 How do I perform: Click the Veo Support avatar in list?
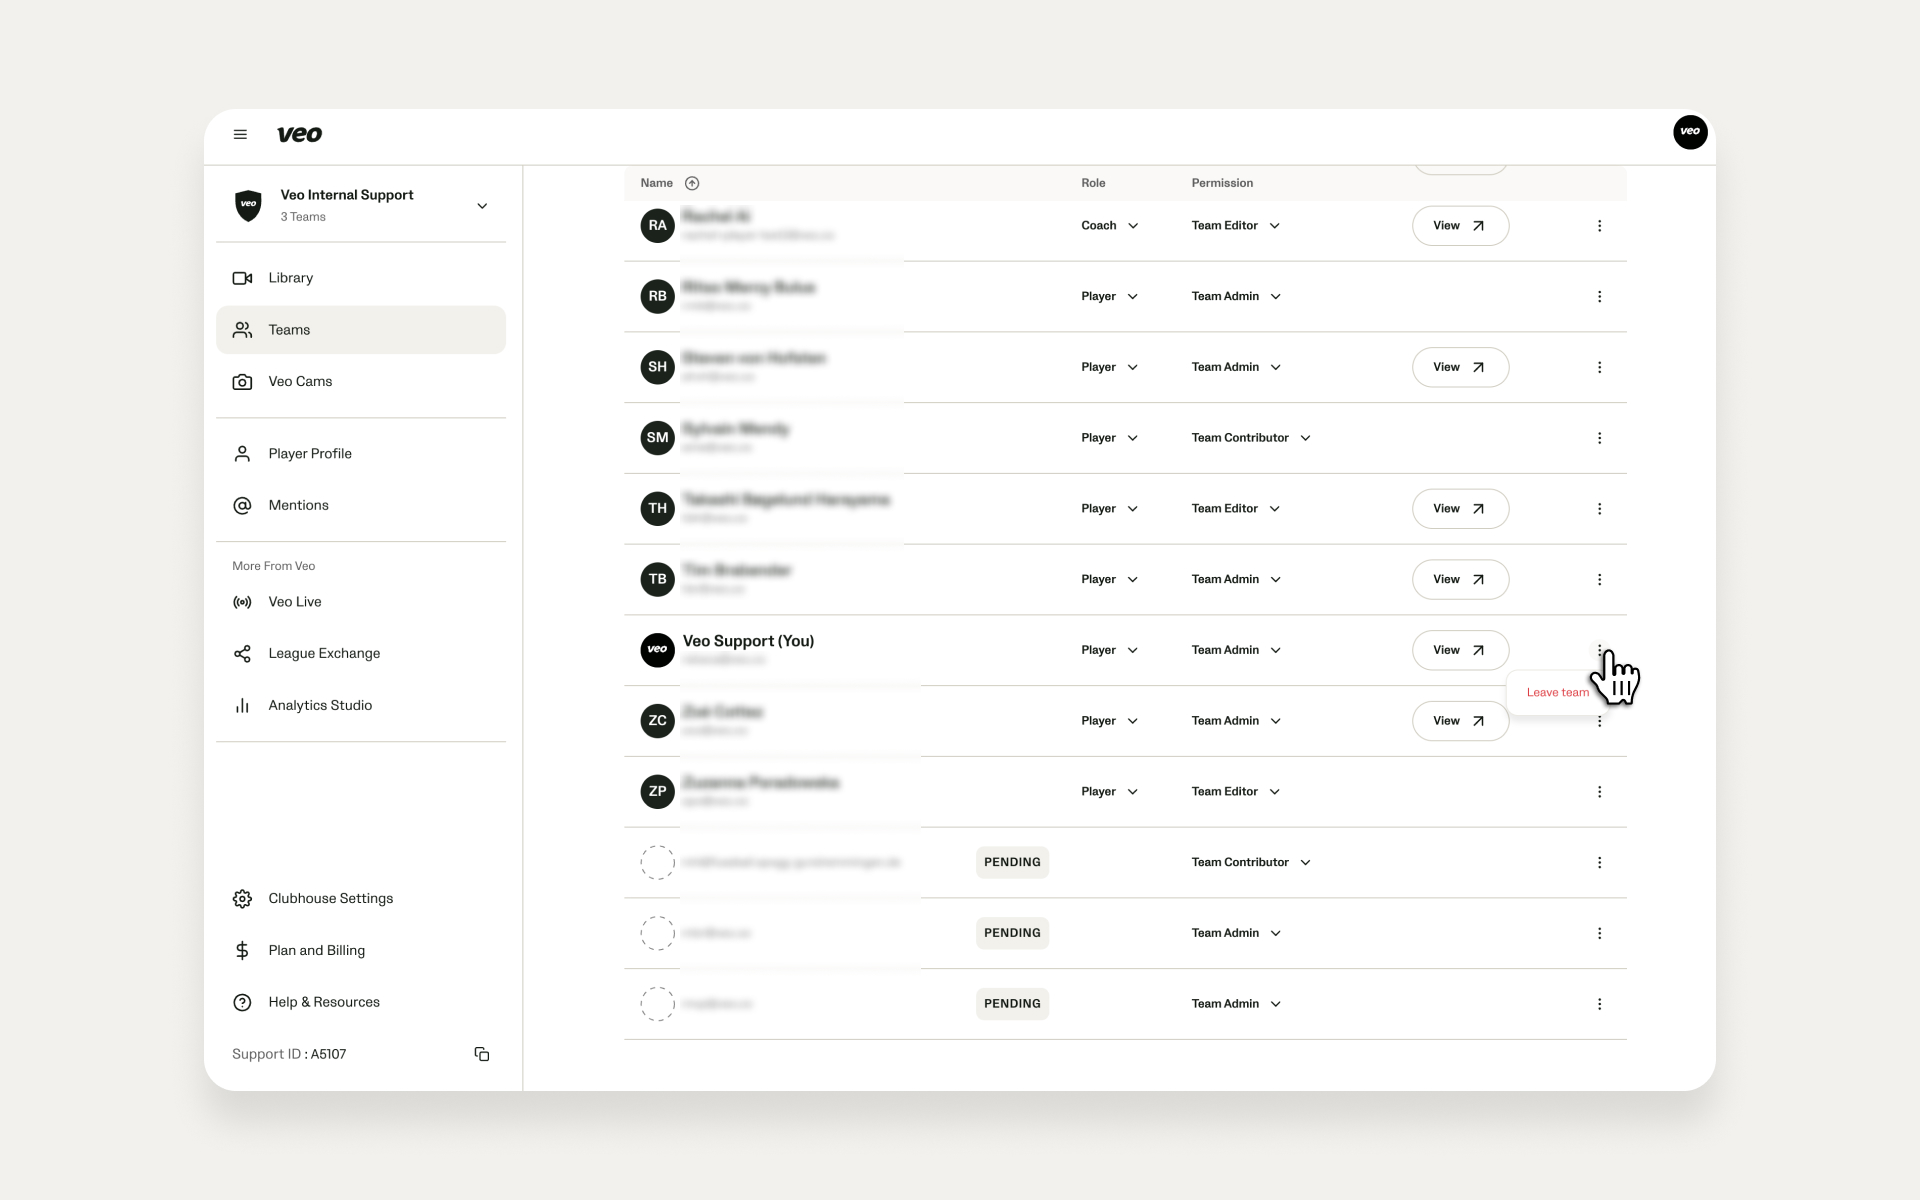click(x=657, y=650)
